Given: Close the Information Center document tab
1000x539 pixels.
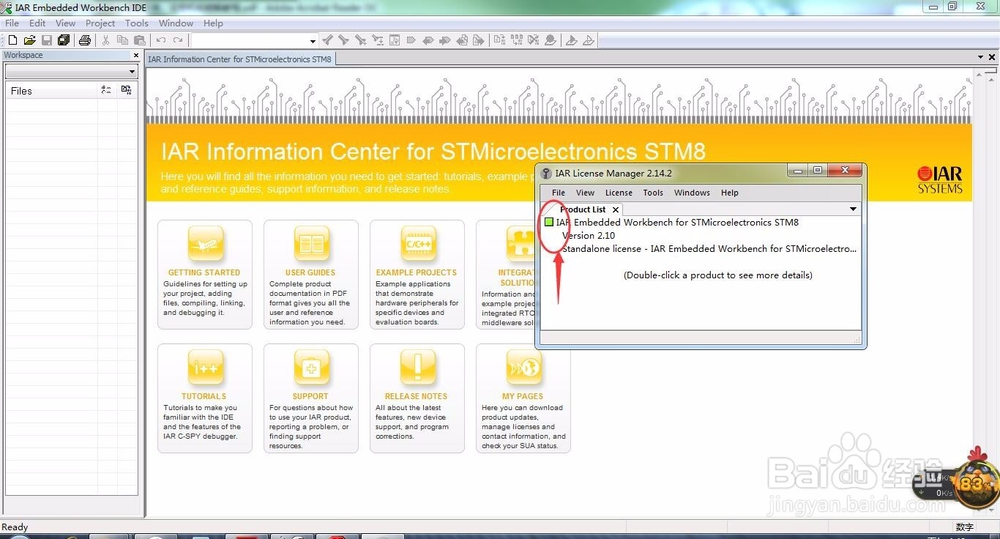Looking at the screenshot, I should 992,57.
